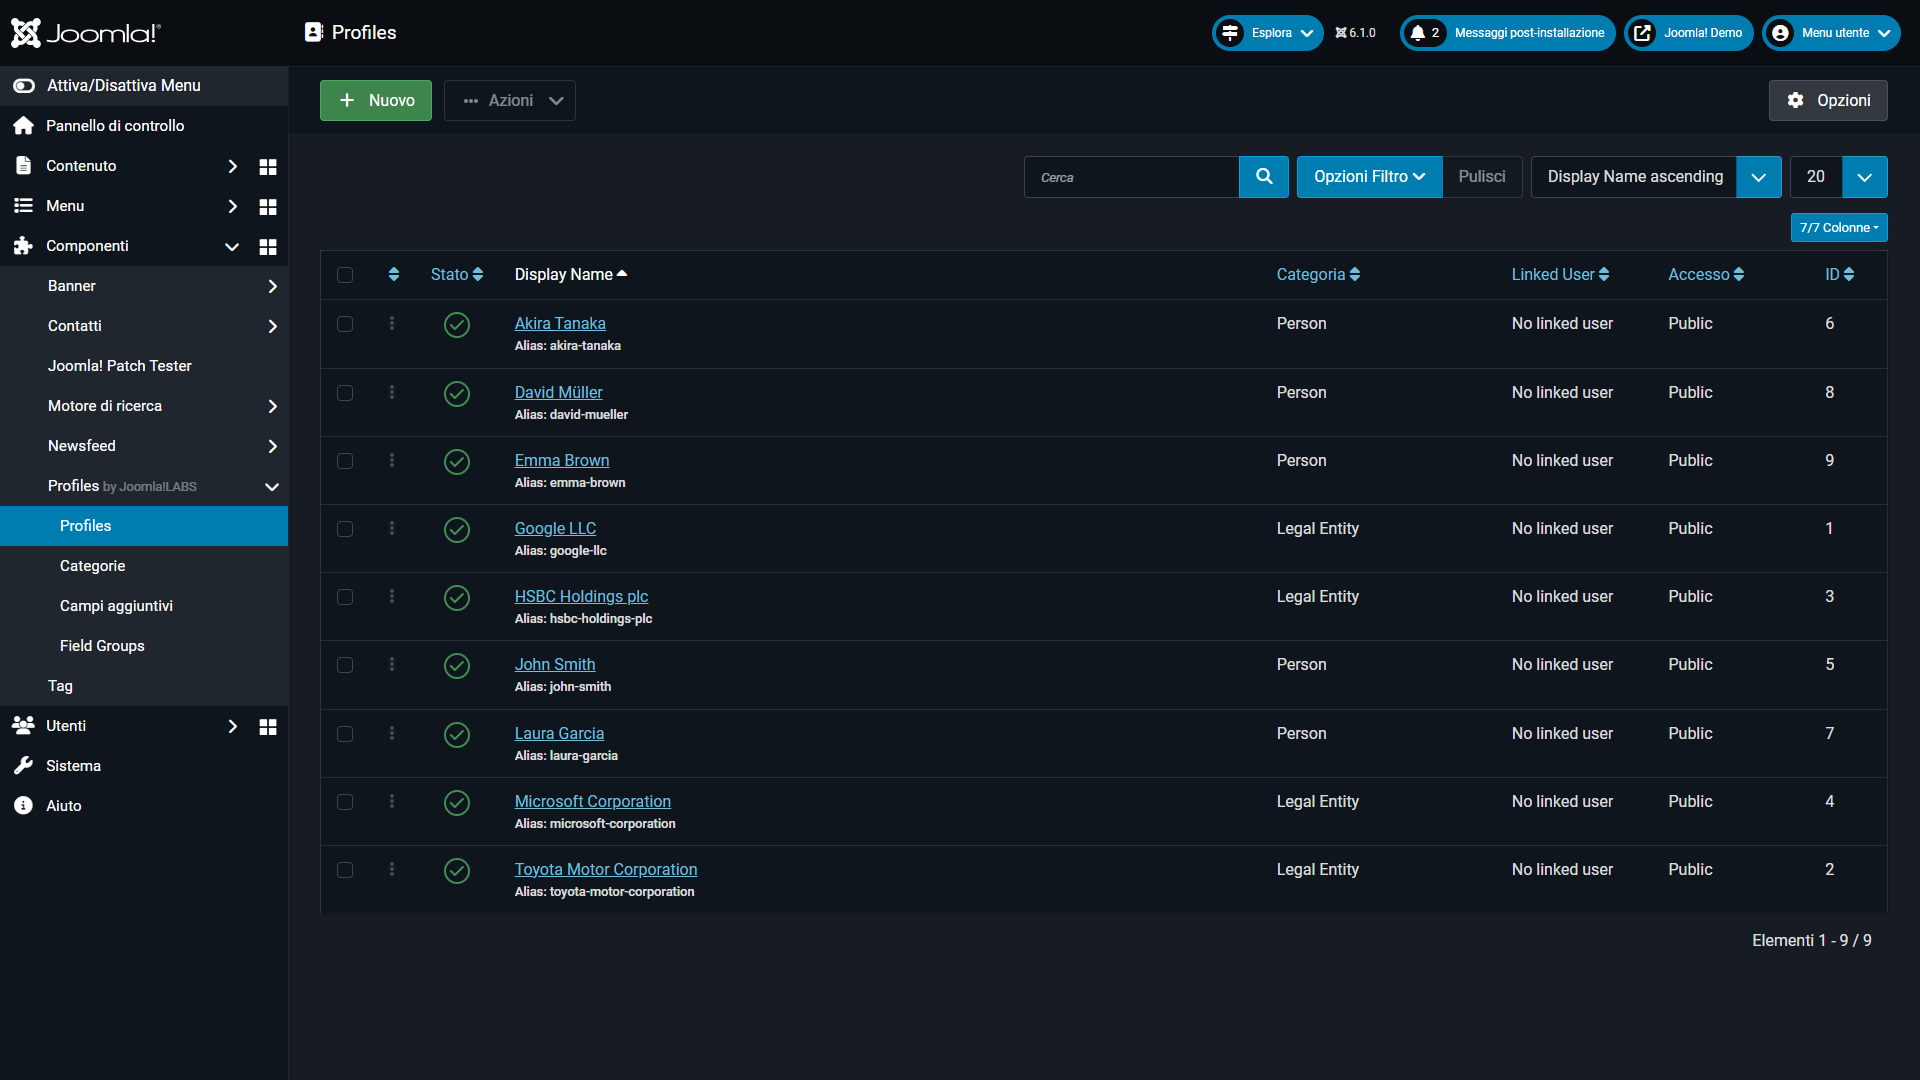
Task: Click the search magnifier button
Action: click(1264, 177)
